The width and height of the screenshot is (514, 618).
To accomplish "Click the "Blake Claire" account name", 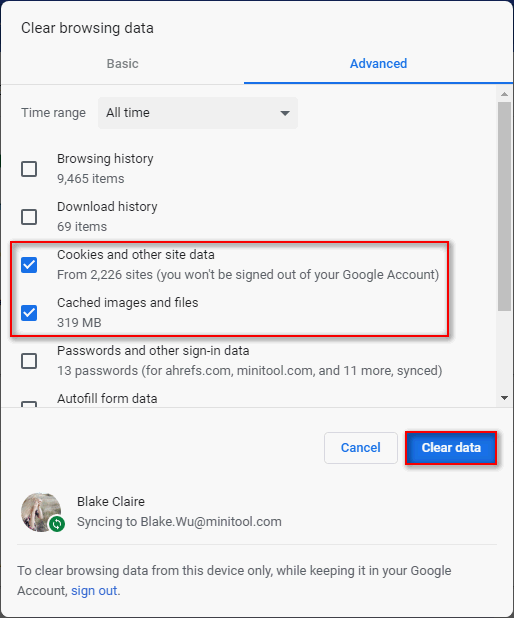I will click(111, 502).
